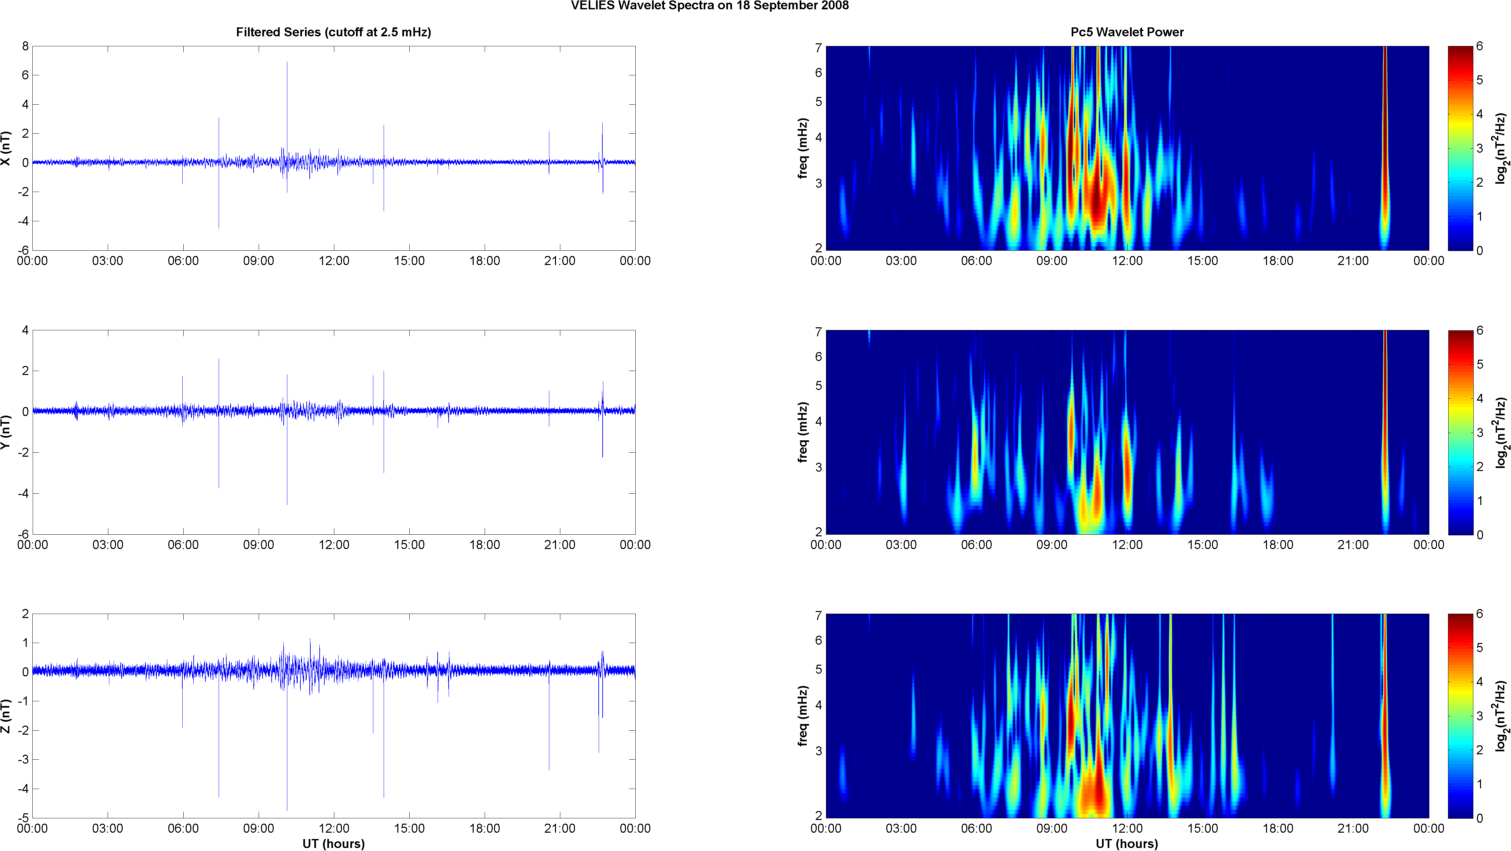The width and height of the screenshot is (1511, 851).
Task: Click the "X (nT)" axis label
Action: [7, 148]
